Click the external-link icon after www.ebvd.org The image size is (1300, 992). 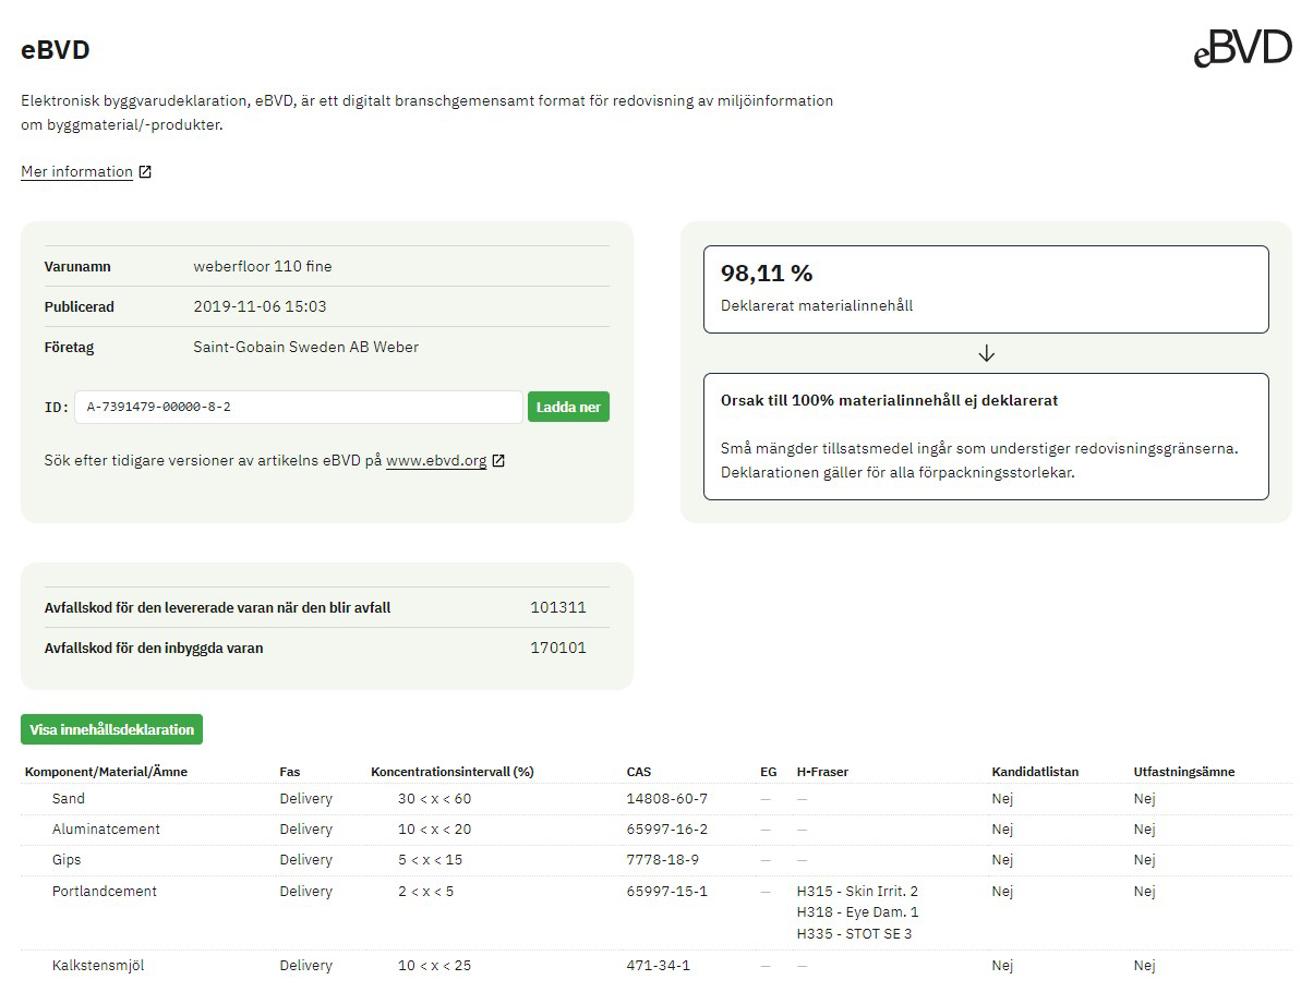click(x=499, y=461)
